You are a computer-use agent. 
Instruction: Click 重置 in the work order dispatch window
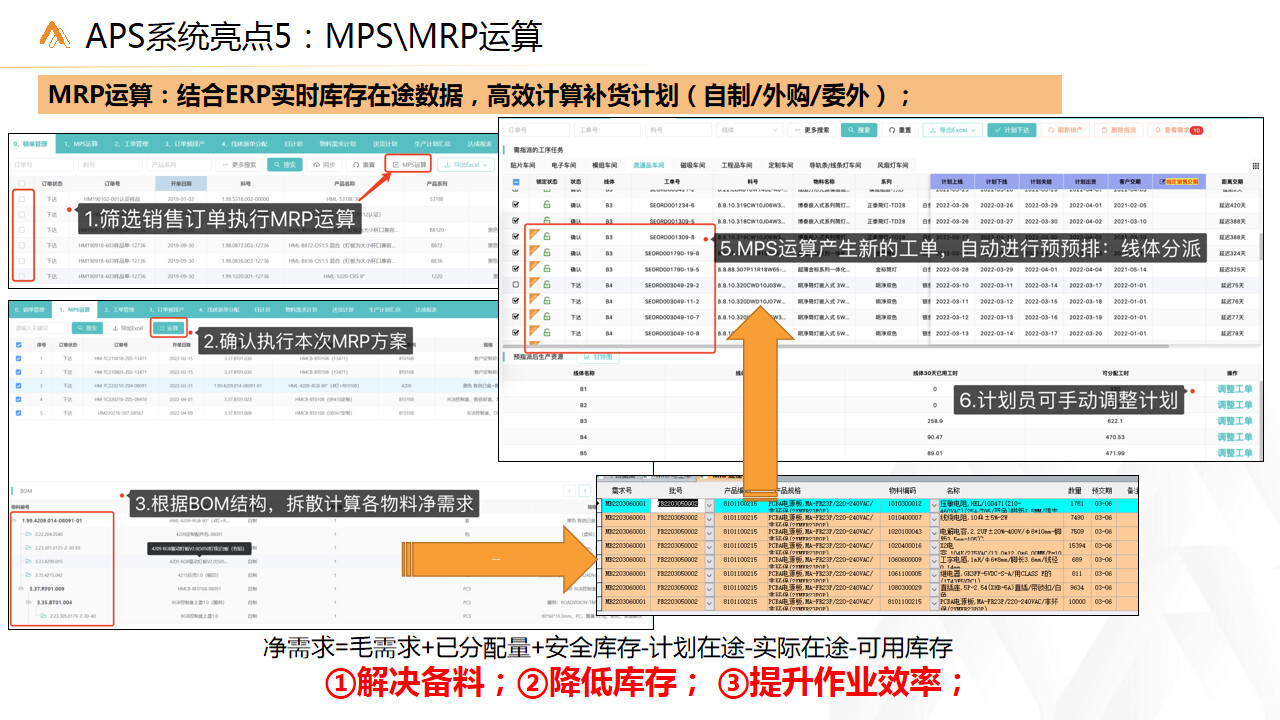[x=900, y=130]
